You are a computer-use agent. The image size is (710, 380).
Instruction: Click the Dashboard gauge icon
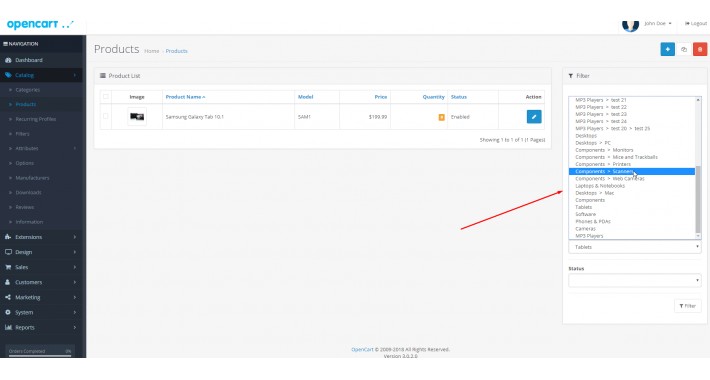tap(8, 60)
